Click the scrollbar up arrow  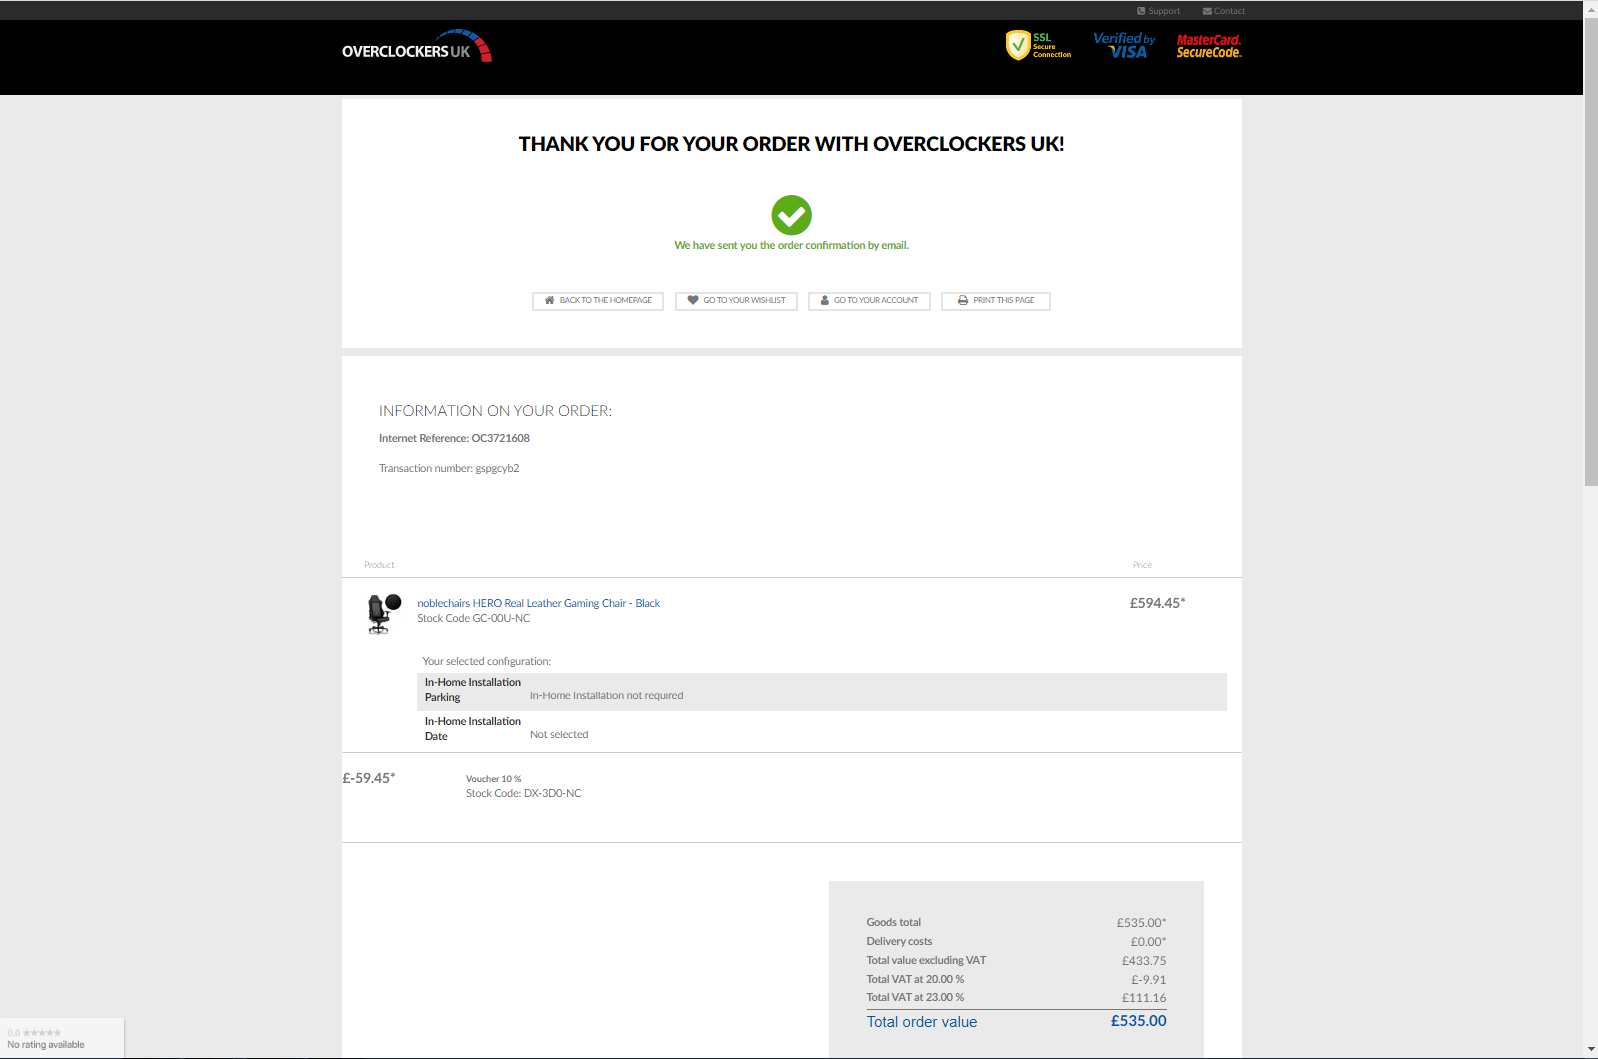click(1591, 8)
